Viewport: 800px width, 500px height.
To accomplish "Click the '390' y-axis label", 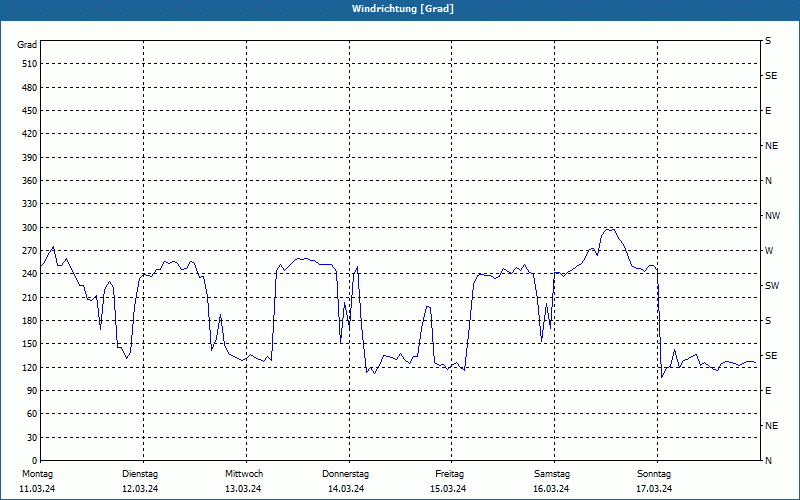I will pyautogui.click(x=30, y=158).
